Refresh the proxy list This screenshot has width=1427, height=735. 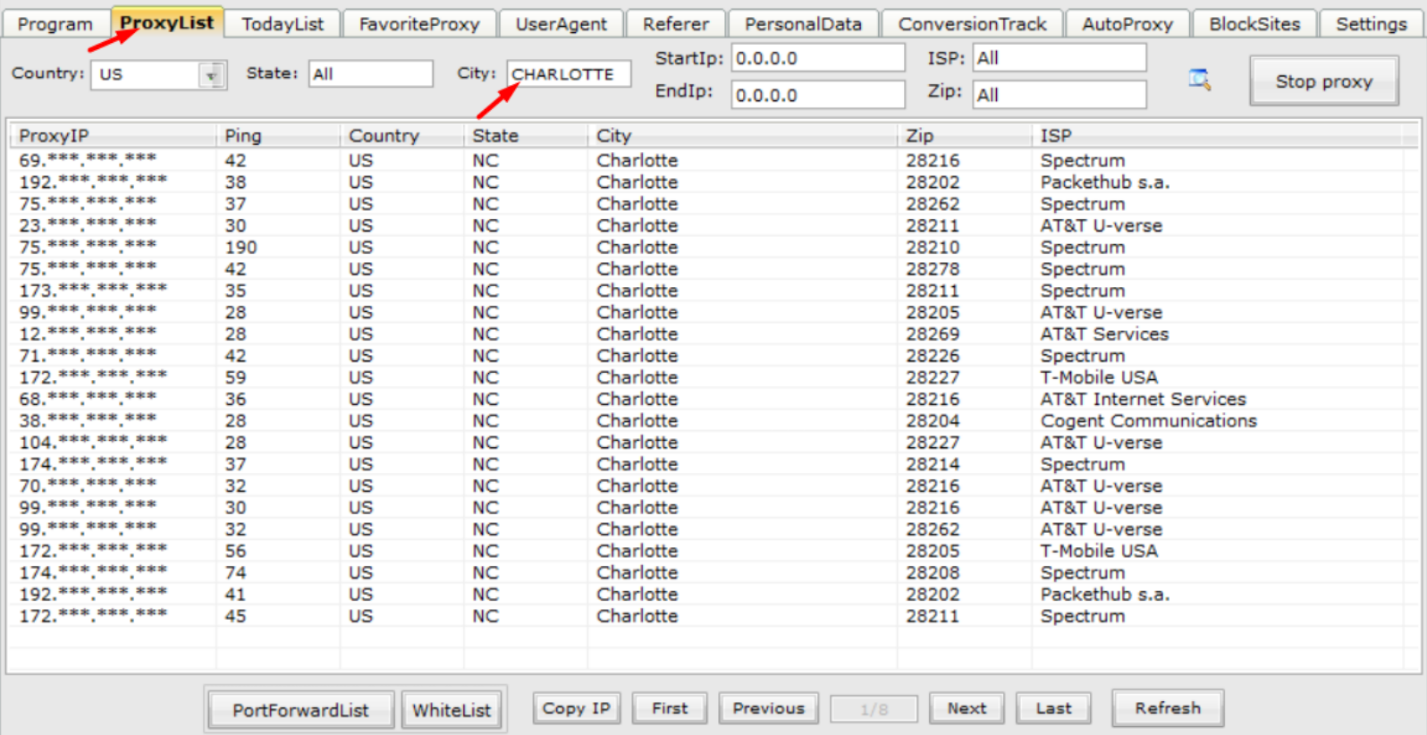1168,708
